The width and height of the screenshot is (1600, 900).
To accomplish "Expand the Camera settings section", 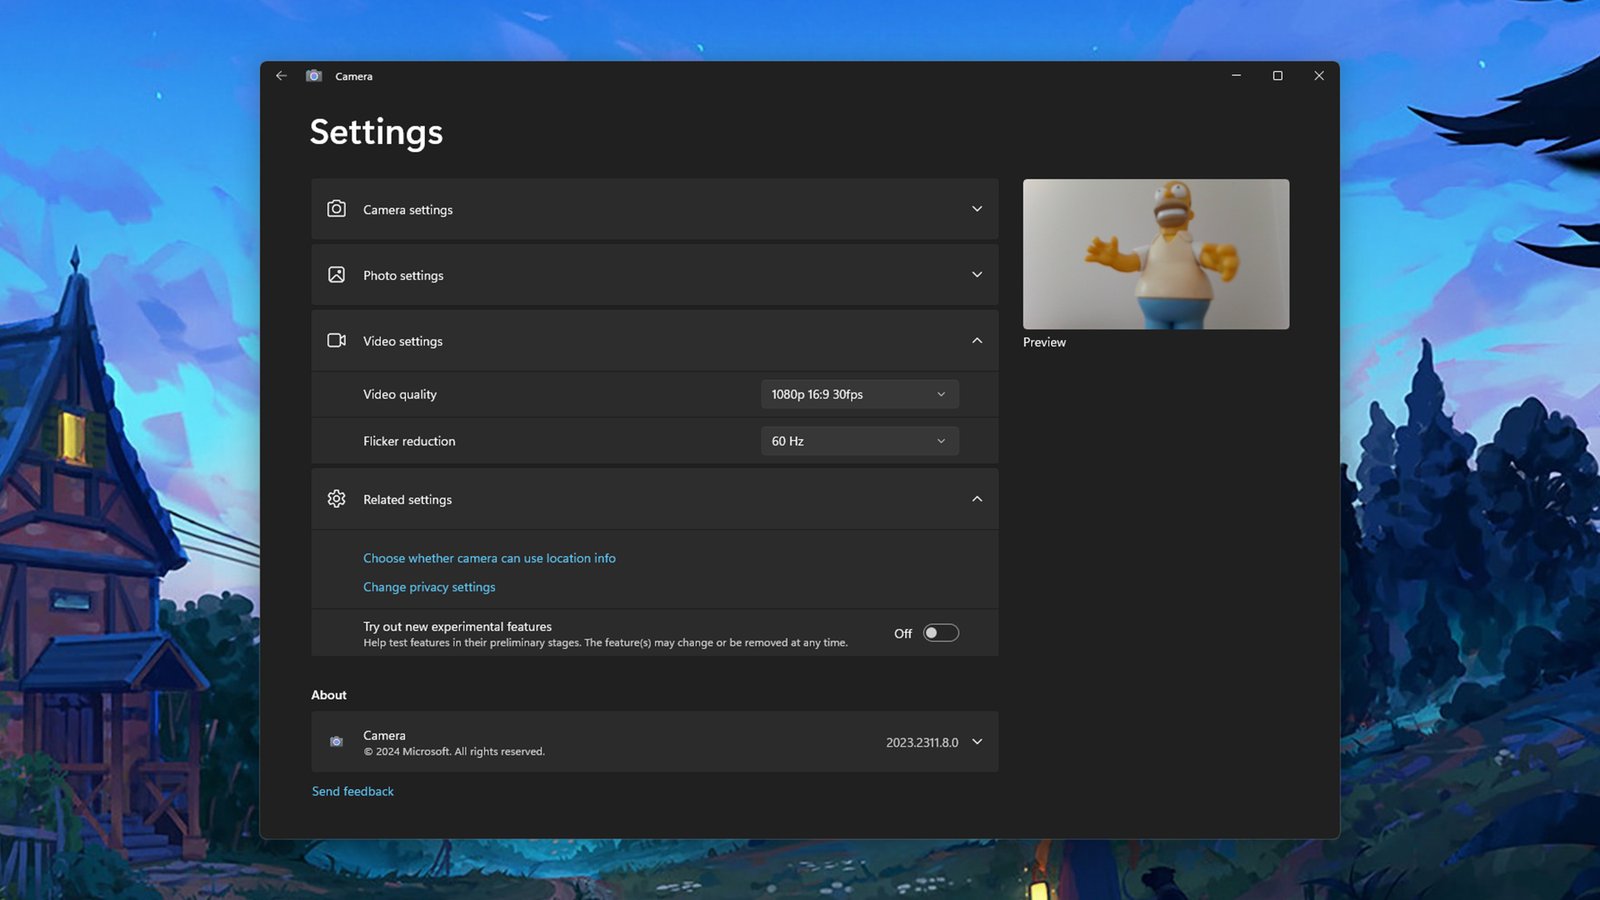I will click(977, 209).
